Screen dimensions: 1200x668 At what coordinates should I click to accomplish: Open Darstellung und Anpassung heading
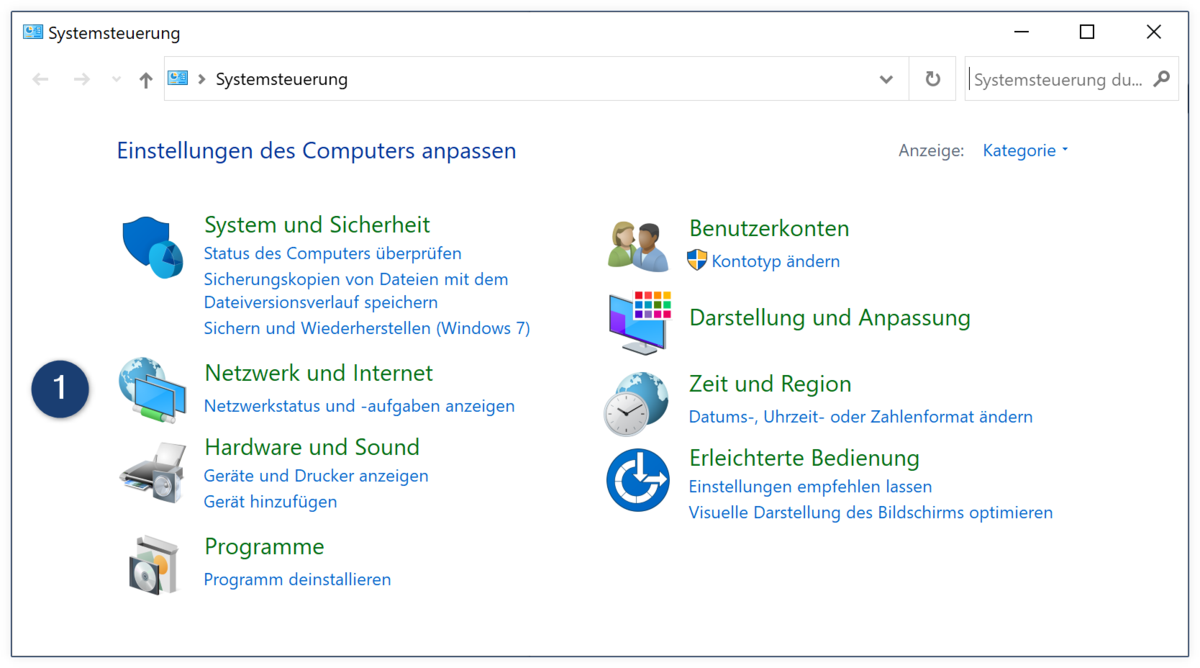(x=830, y=317)
